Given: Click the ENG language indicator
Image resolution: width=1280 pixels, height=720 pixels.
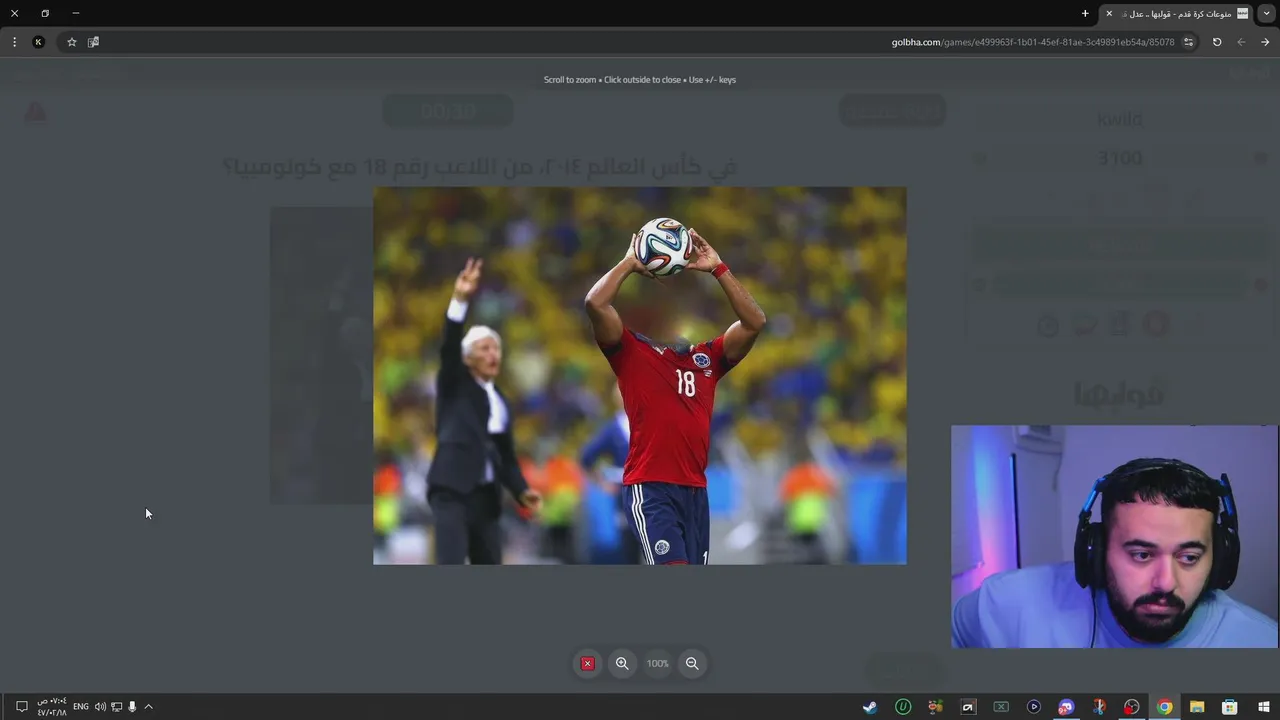Looking at the screenshot, I should pos(81,707).
